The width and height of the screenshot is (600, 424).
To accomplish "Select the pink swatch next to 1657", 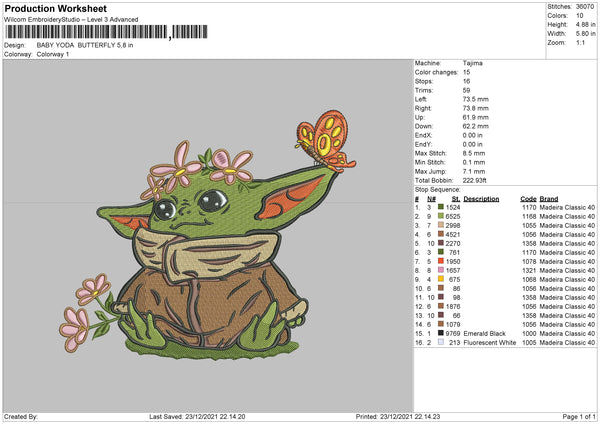I will point(441,270).
